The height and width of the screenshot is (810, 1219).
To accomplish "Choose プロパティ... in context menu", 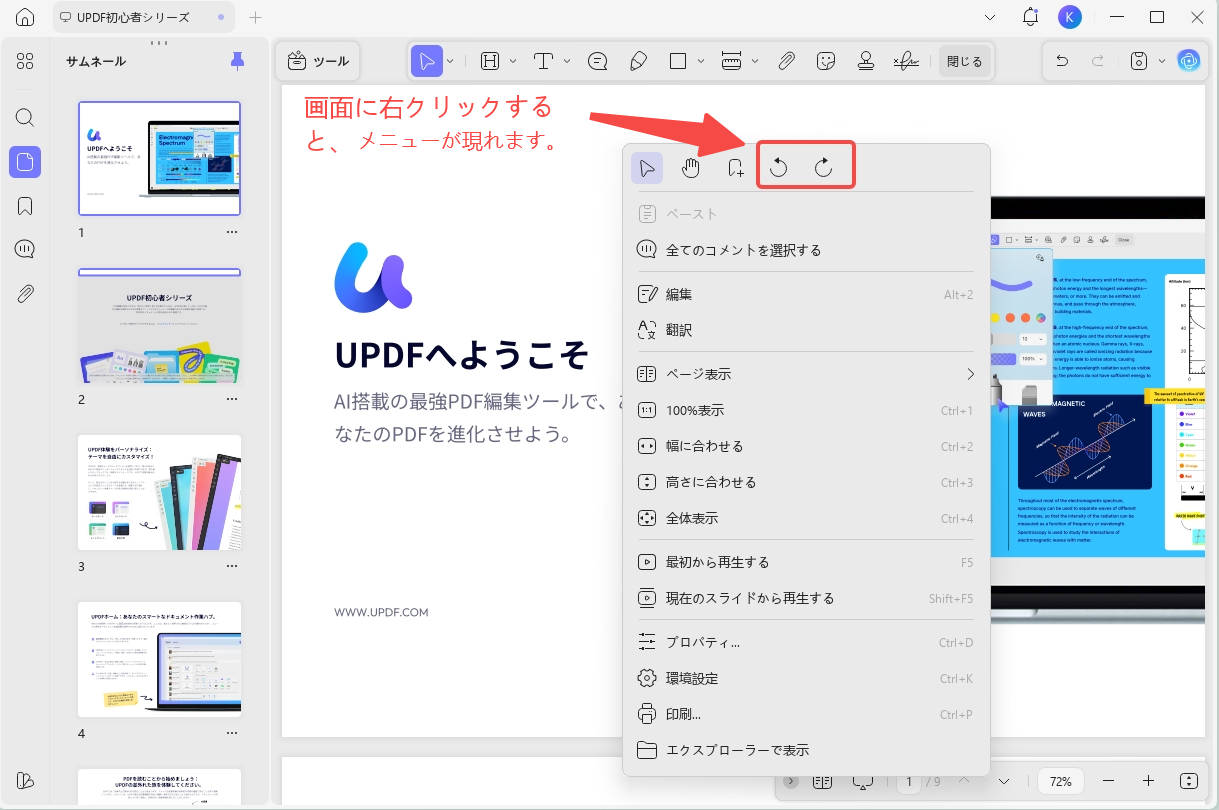I will click(806, 642).
